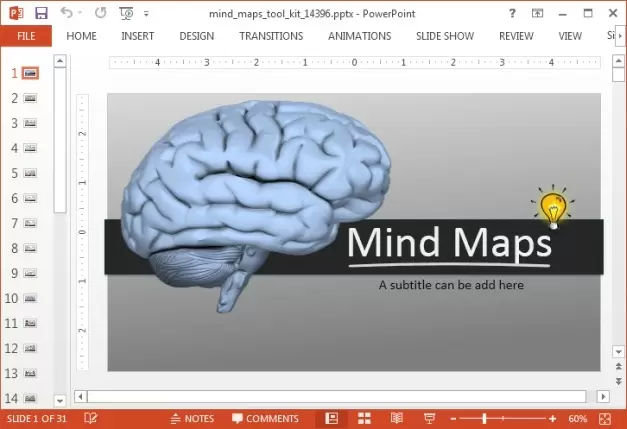Expand the Undo history dropdown arrow
The width and height of the screenshot is (627, 429).
click(x=81, y=14)
